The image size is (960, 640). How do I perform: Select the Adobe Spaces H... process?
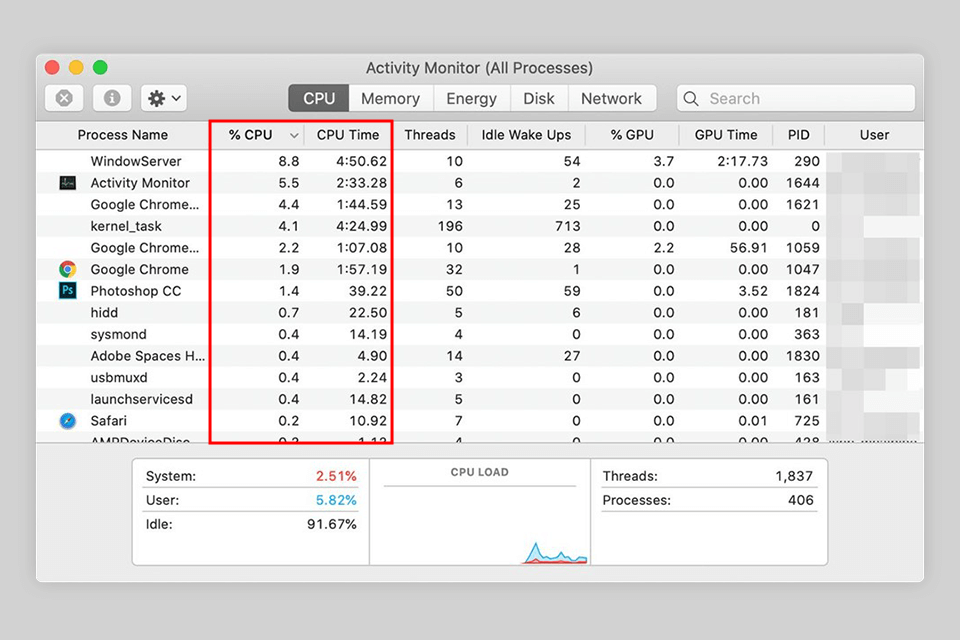[x=148, y=356]
